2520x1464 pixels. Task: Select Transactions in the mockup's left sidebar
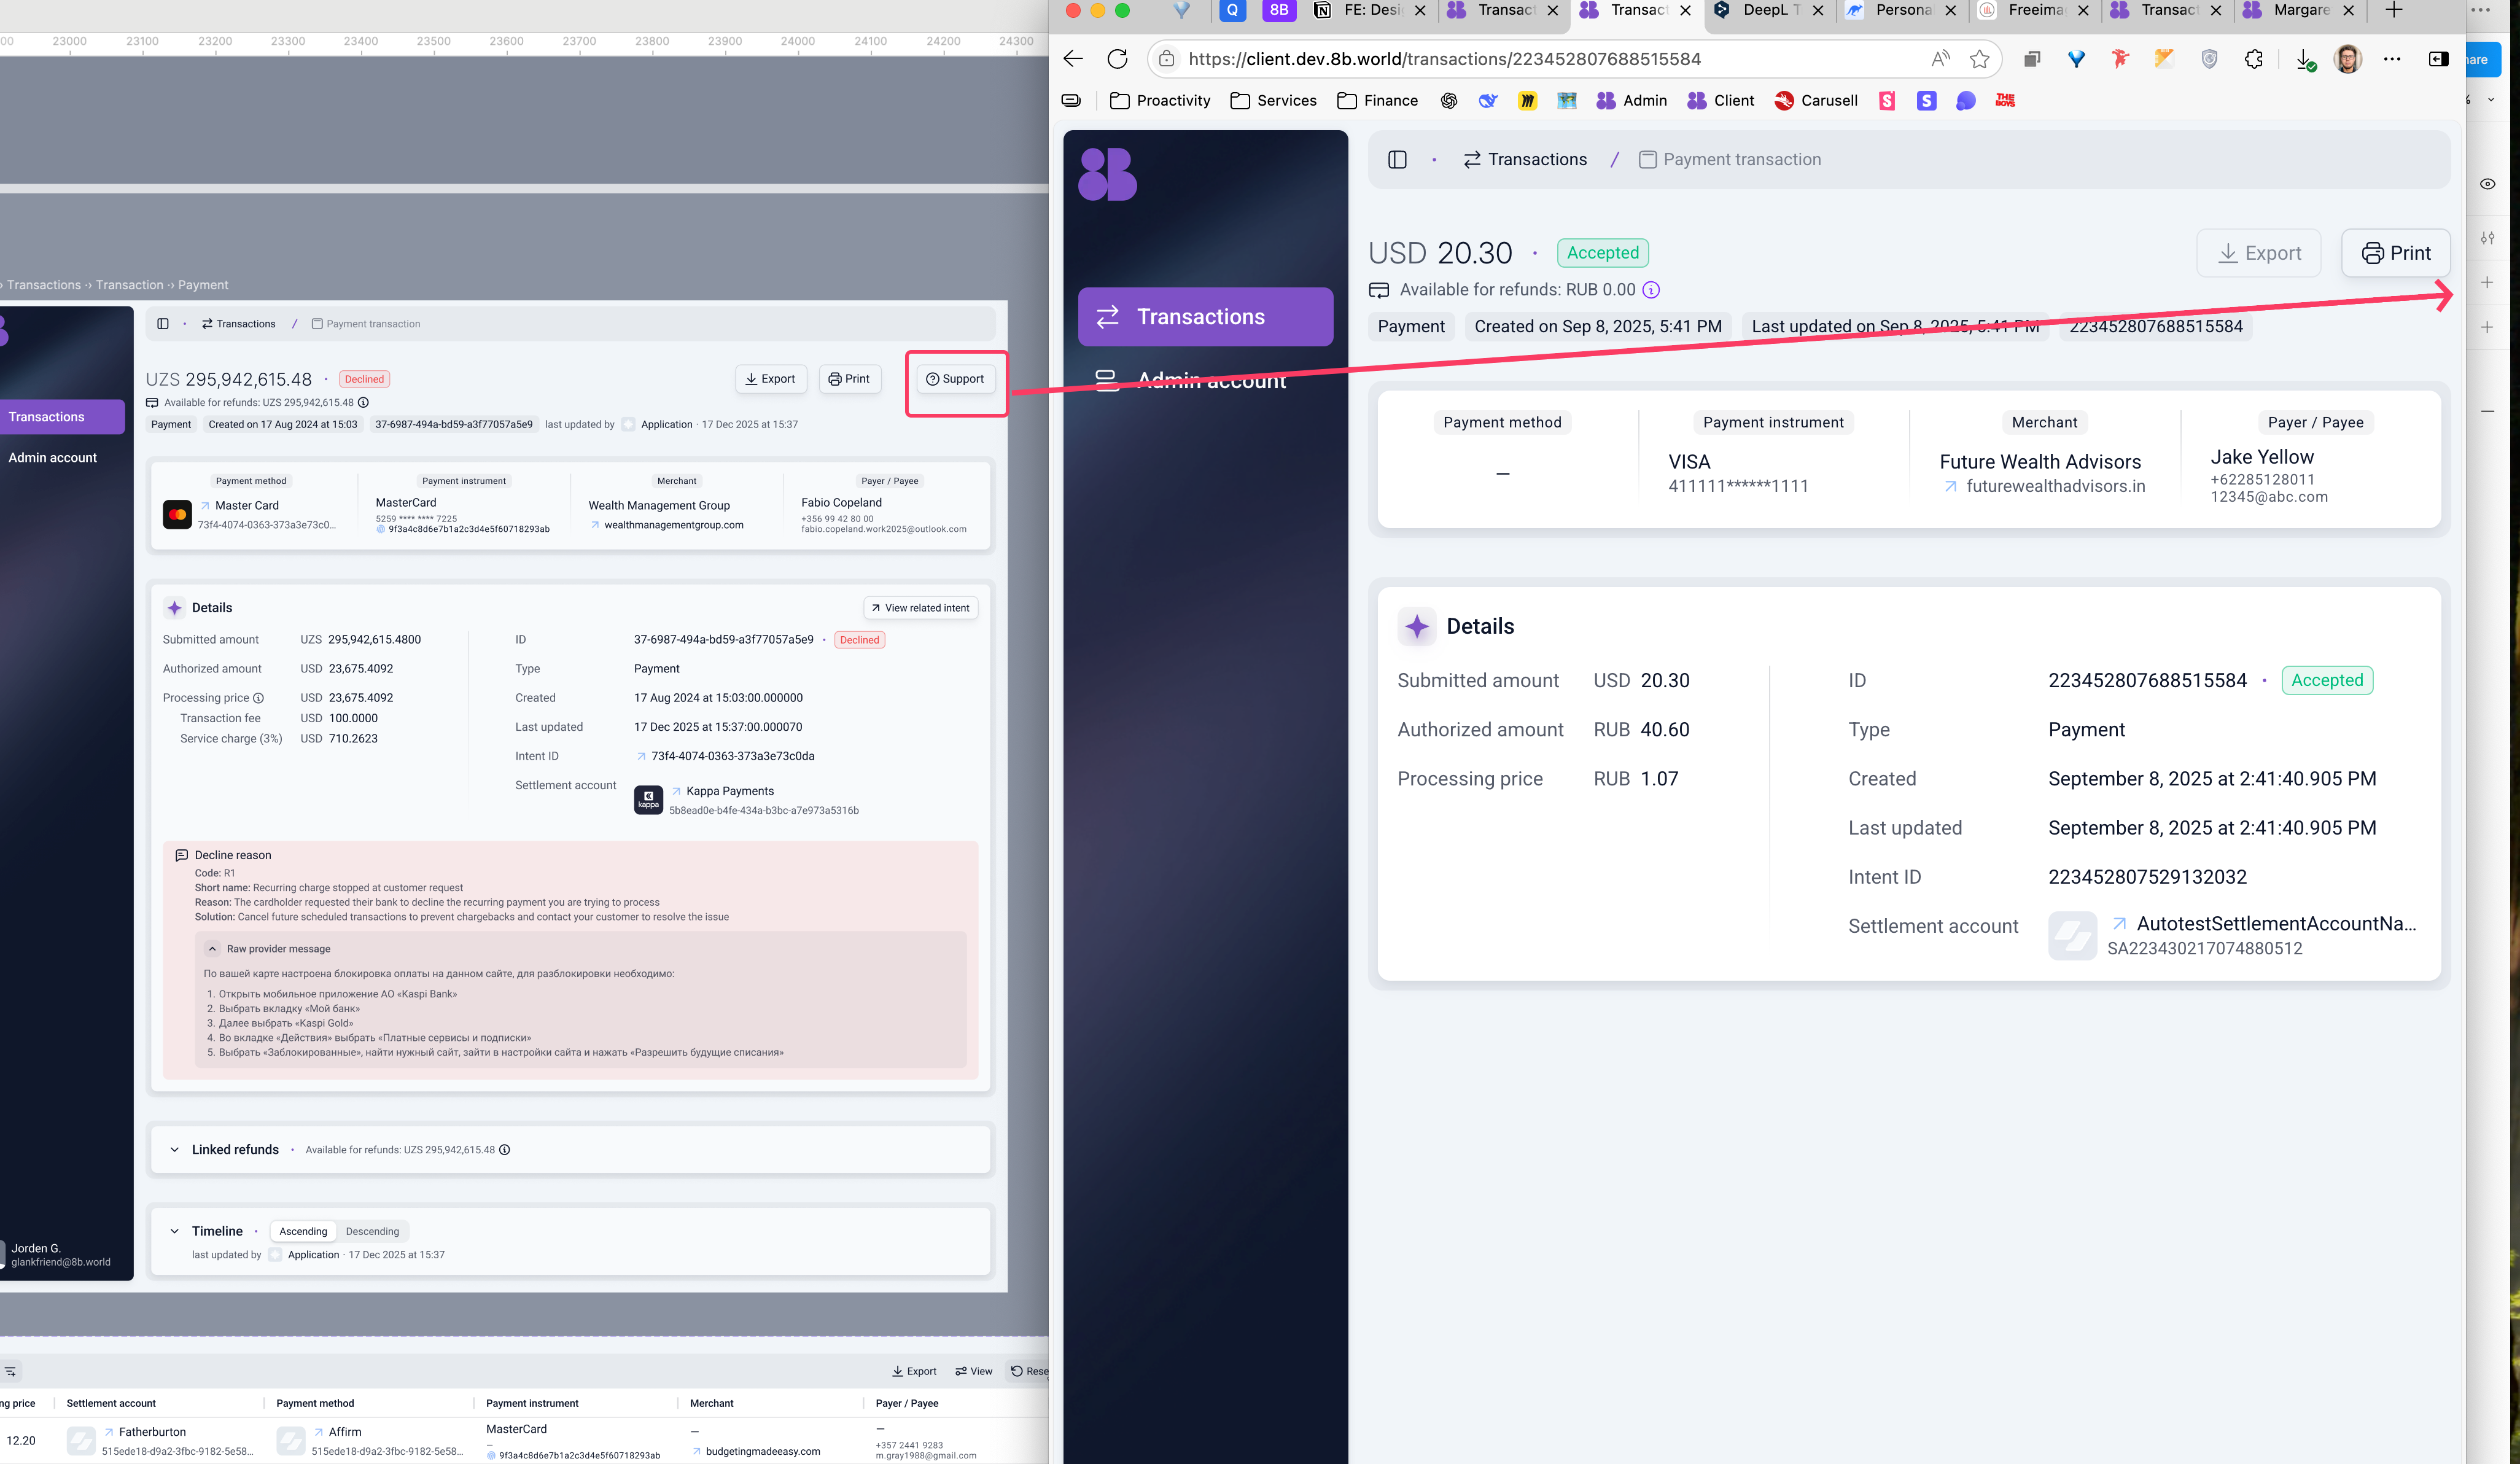[61, 417]
